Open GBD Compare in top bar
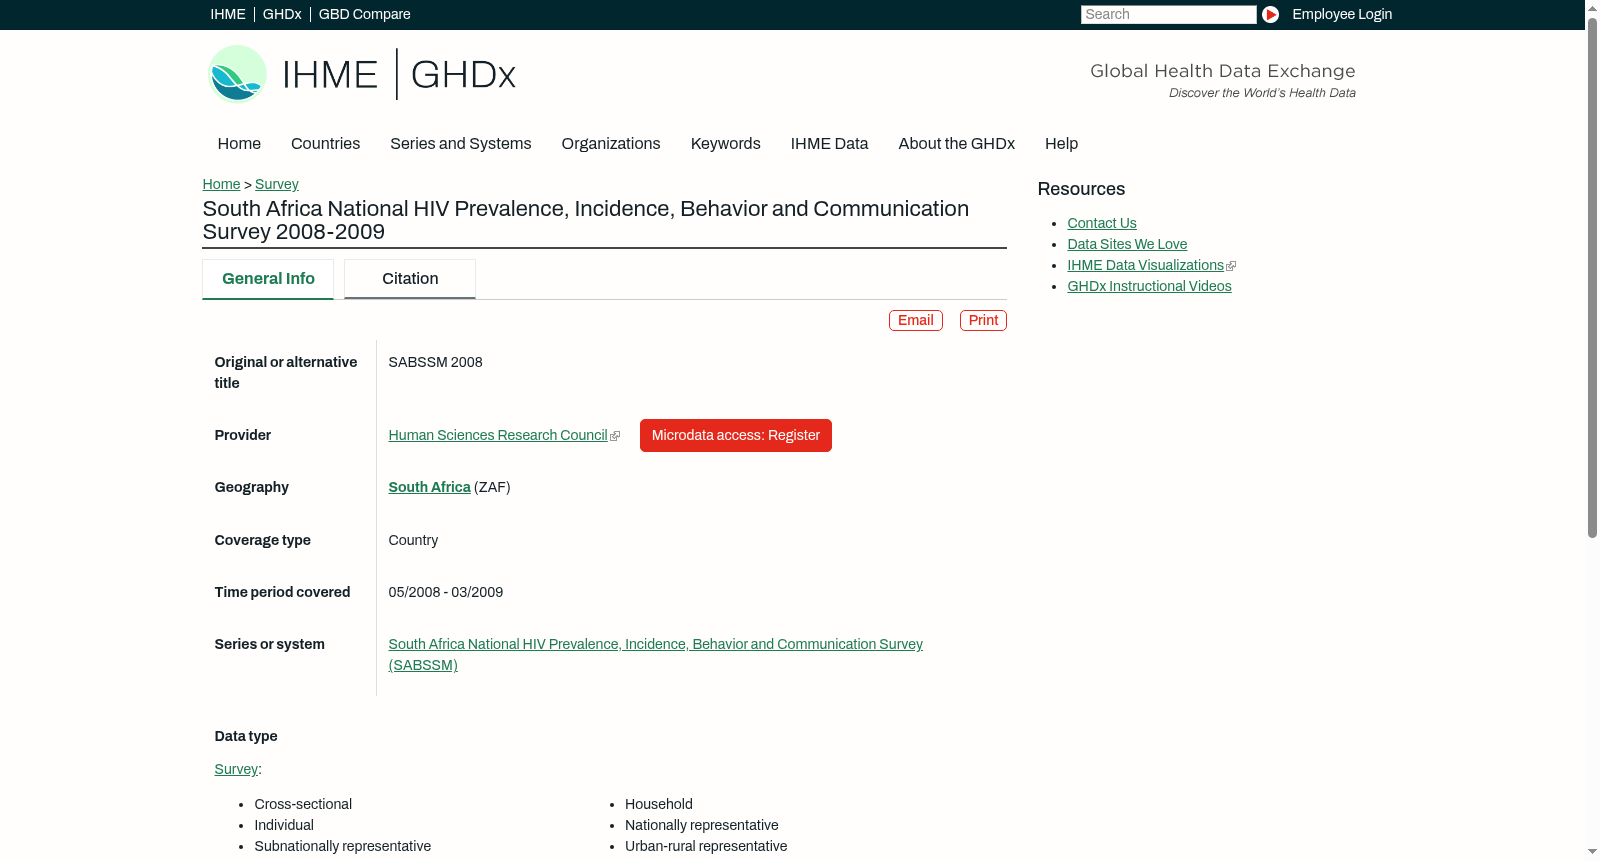Viewport: 1600px width, 861px height. (x=364, y=14)
